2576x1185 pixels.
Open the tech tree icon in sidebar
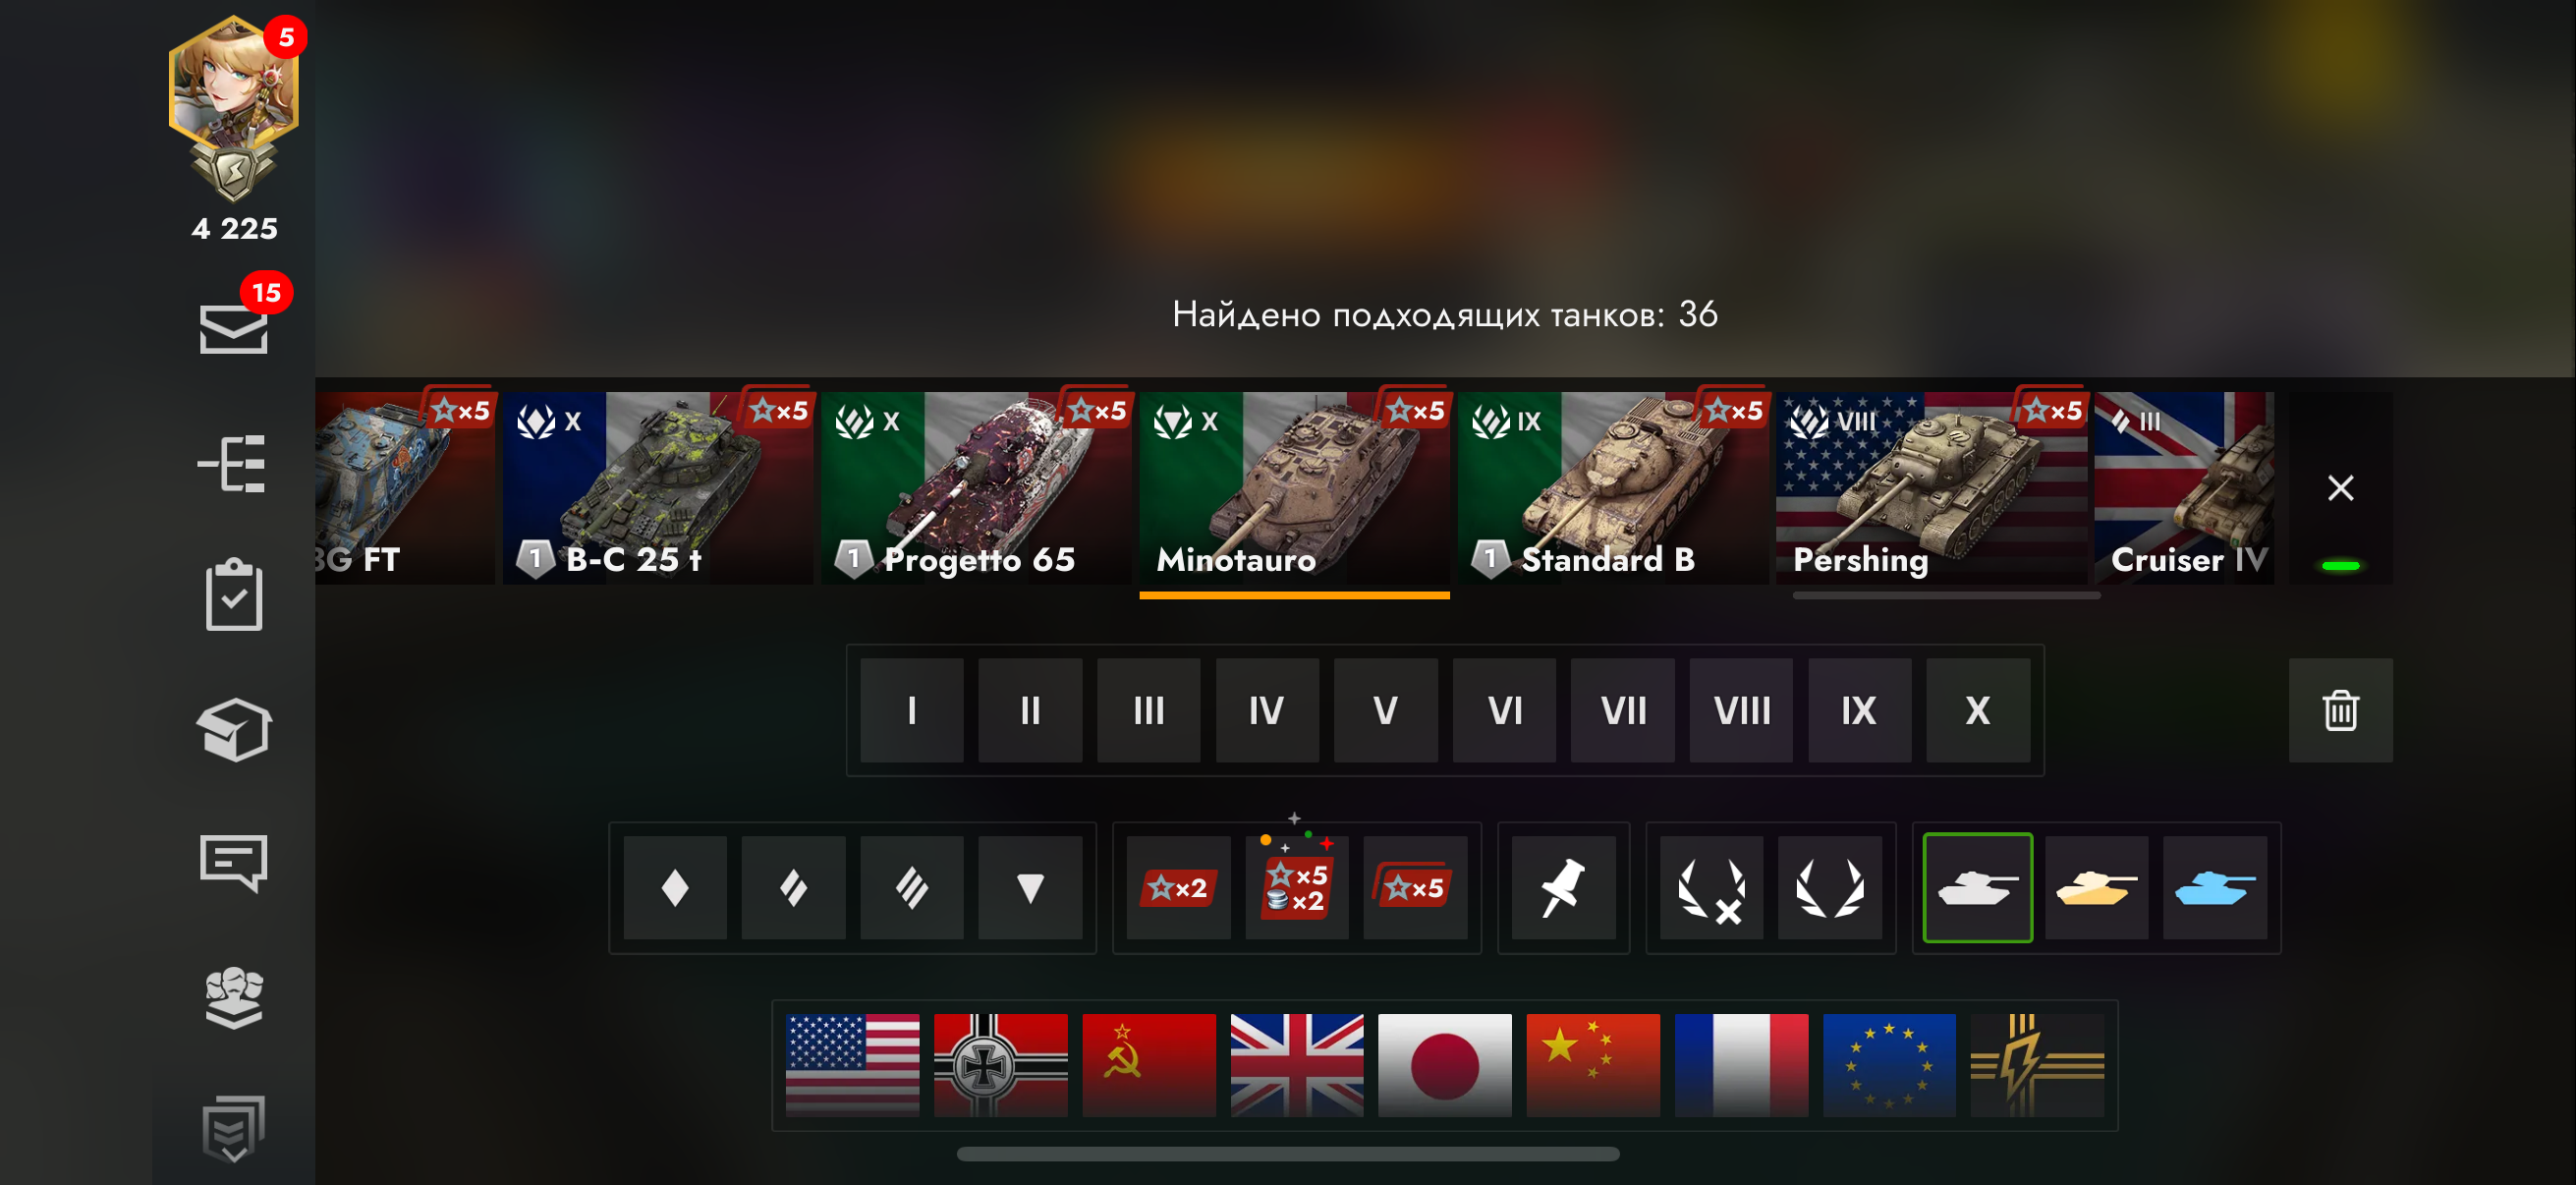pos(233,464)
